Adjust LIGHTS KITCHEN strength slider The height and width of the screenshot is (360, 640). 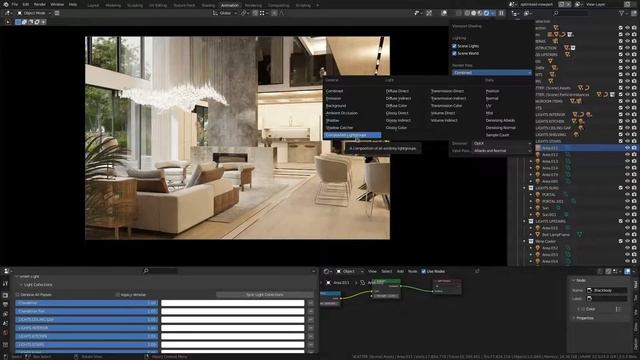[87, 336]
